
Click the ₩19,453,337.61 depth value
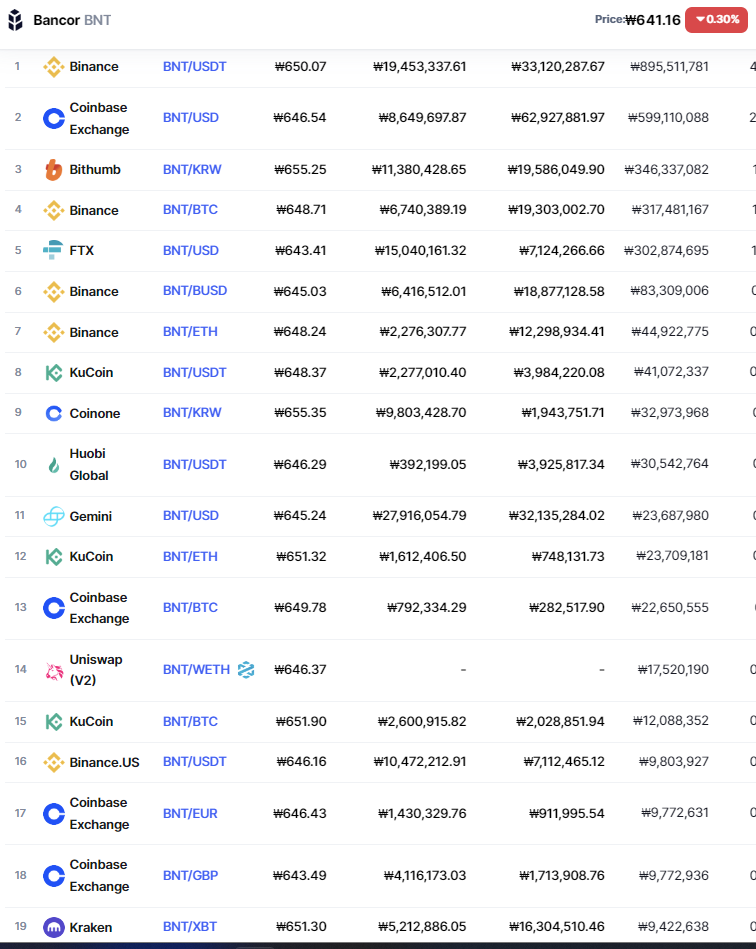[419, 67]
